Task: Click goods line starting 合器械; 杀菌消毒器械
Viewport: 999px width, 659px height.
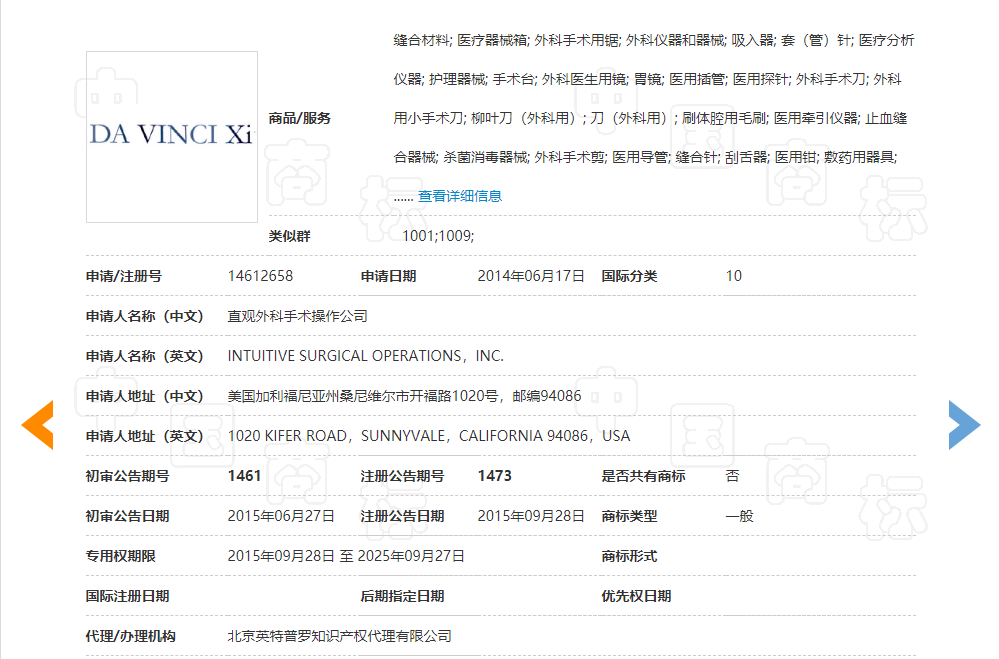Action: pos(645,157)
